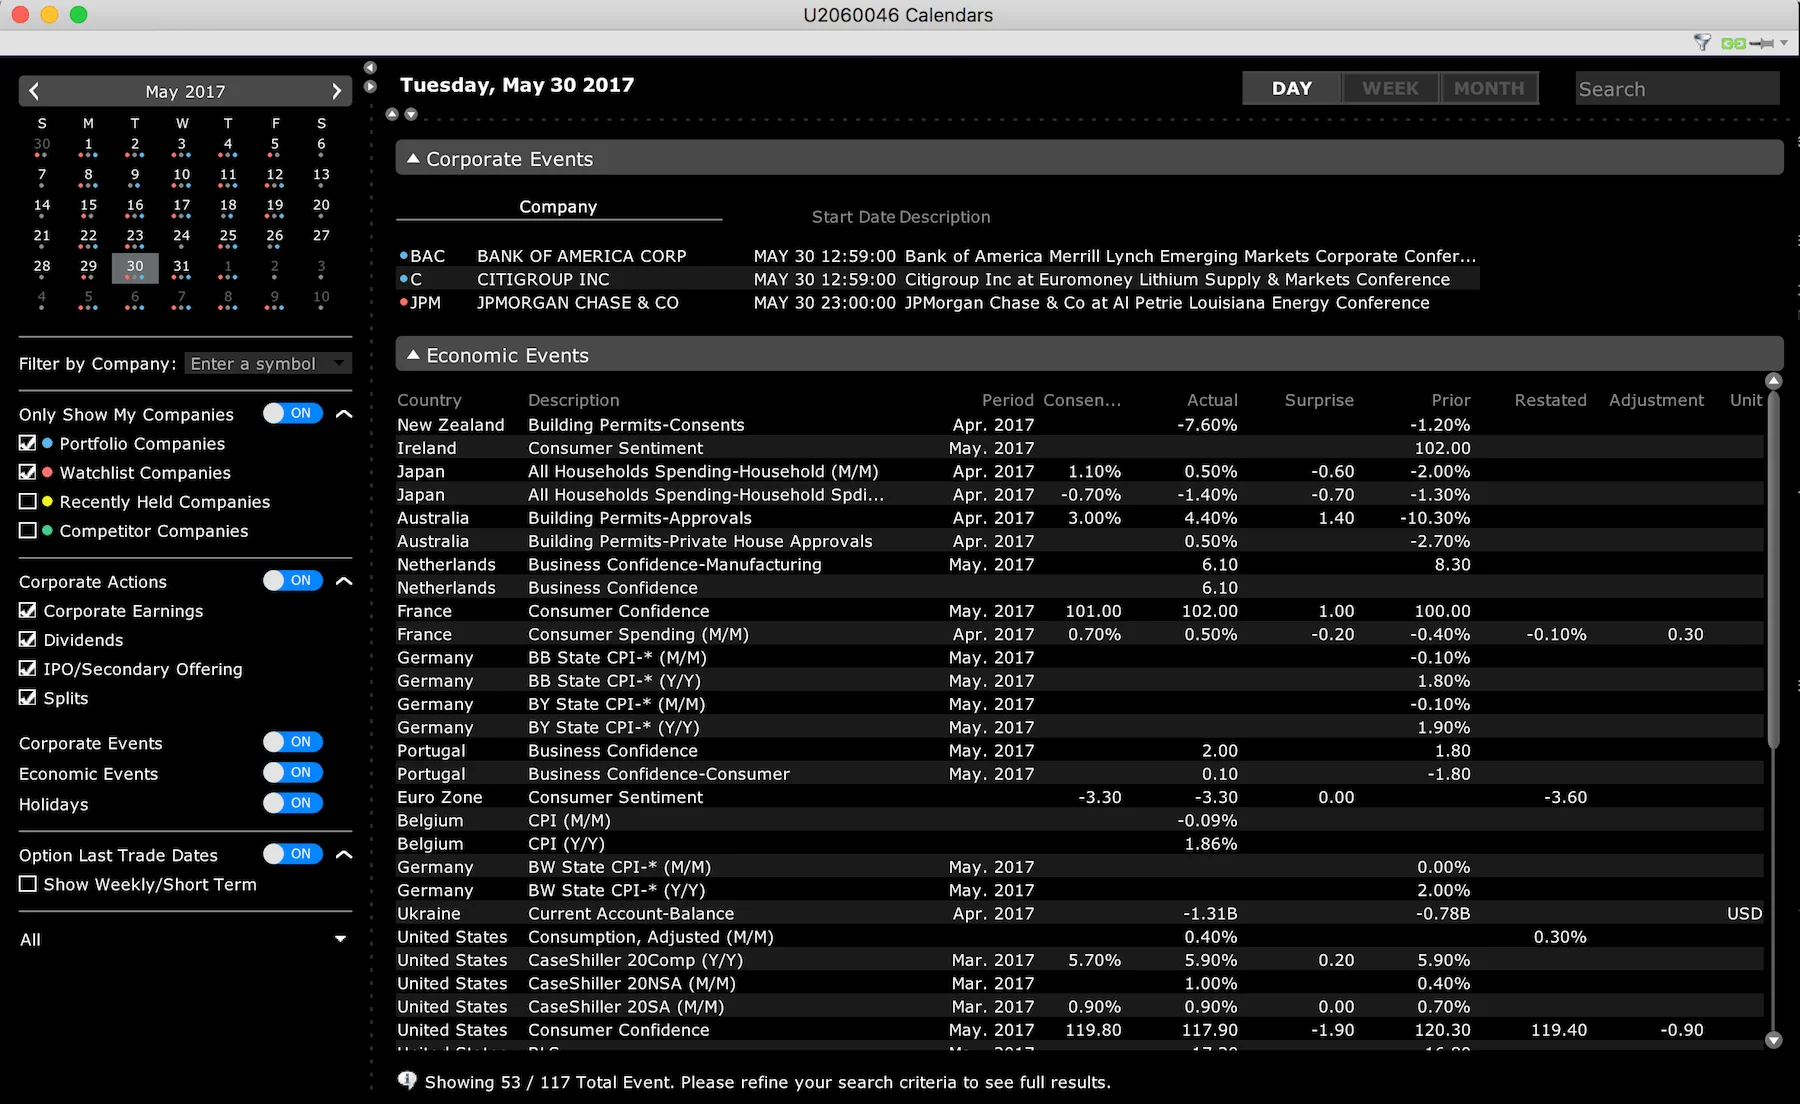Click the right-pointing panel arrow circle icon
The width and height of the screenshot is (1800, 1104).
click(x=370, y=87)
